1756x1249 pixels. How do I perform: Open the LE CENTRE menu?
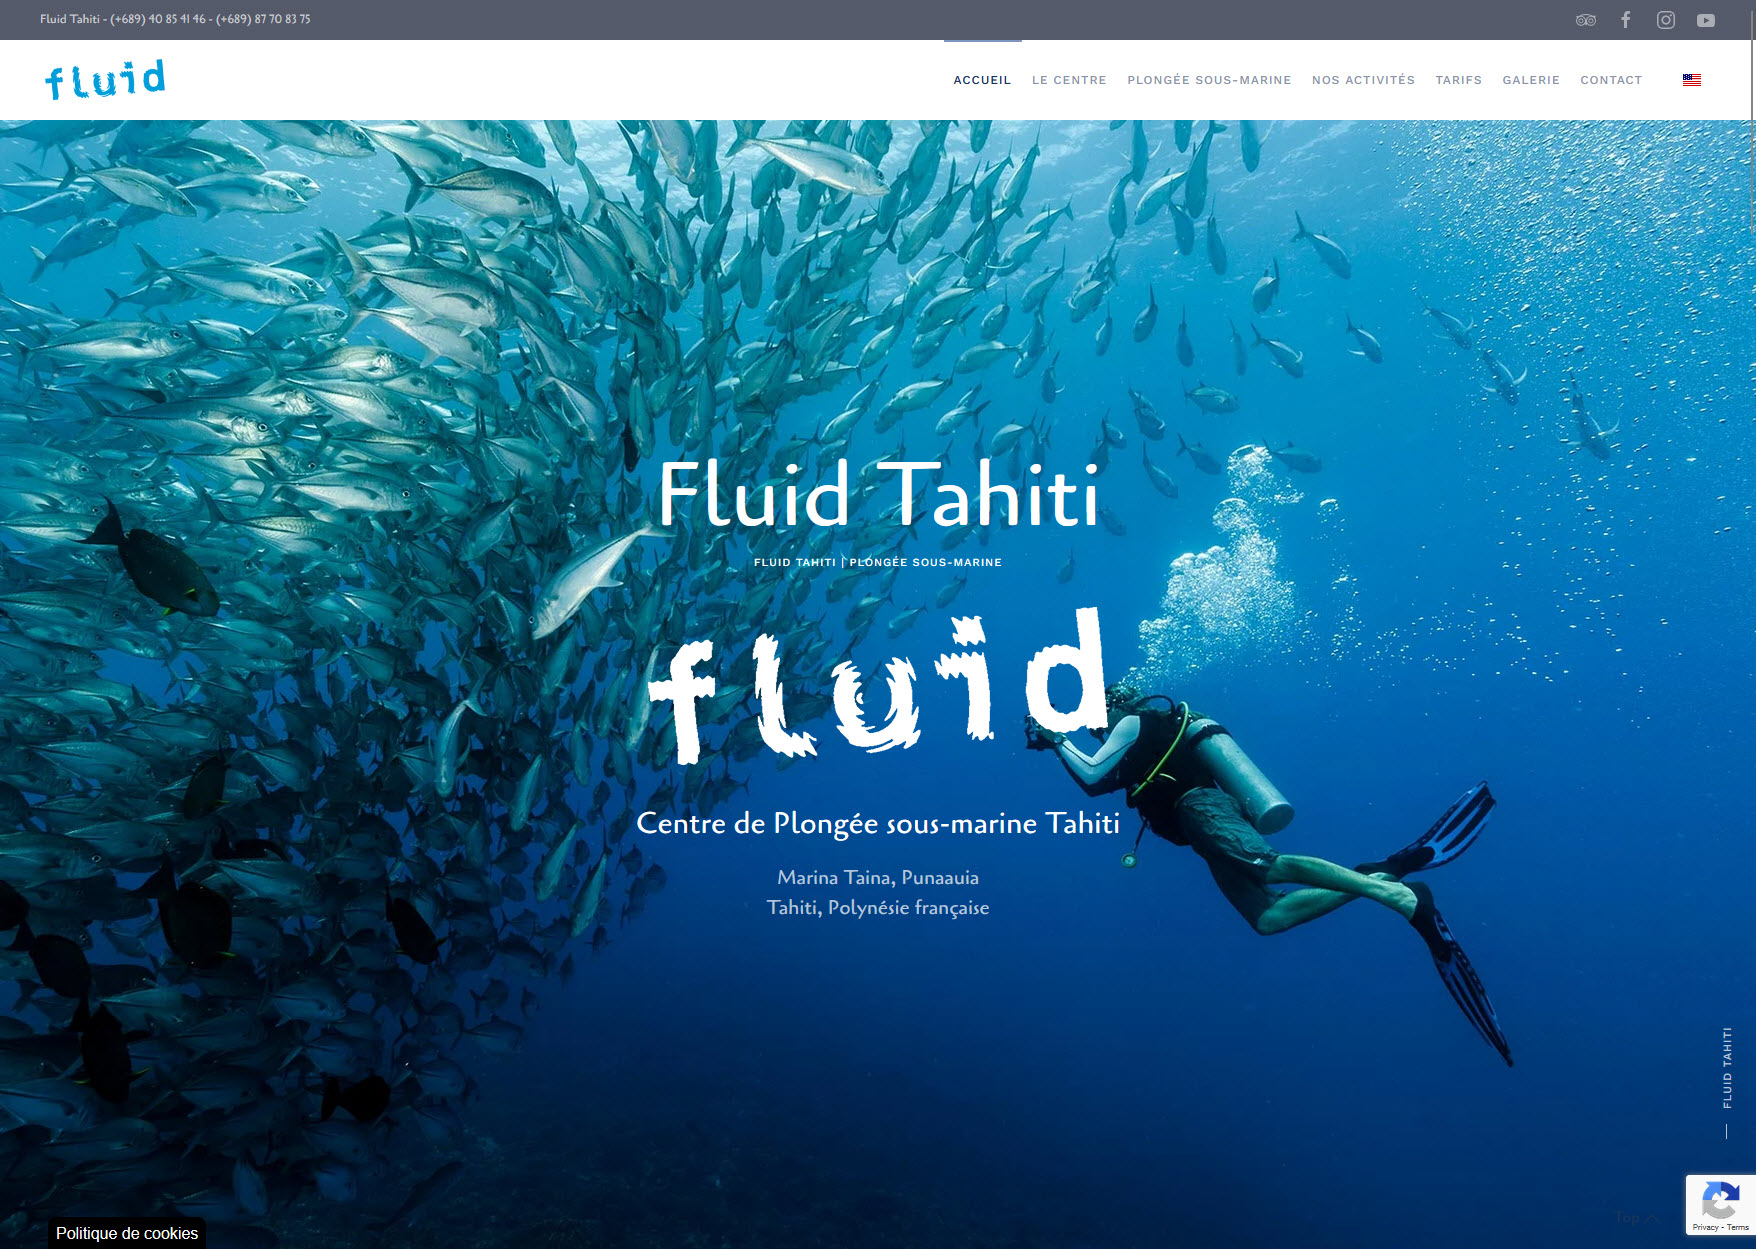point(1069,80)
